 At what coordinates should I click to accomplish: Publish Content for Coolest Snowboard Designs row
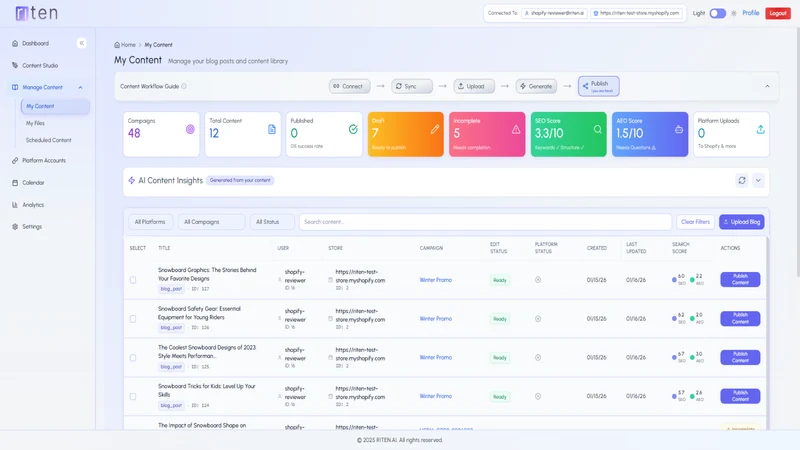tap(740, 357)
